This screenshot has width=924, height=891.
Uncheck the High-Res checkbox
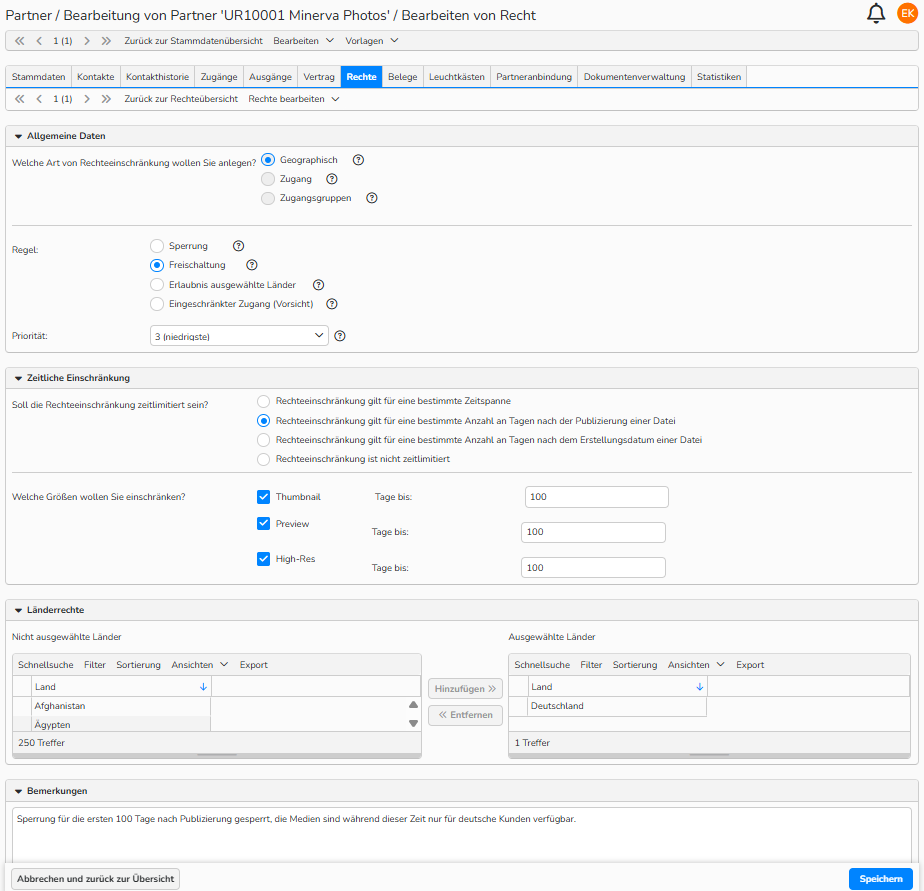tap(263, 559)
